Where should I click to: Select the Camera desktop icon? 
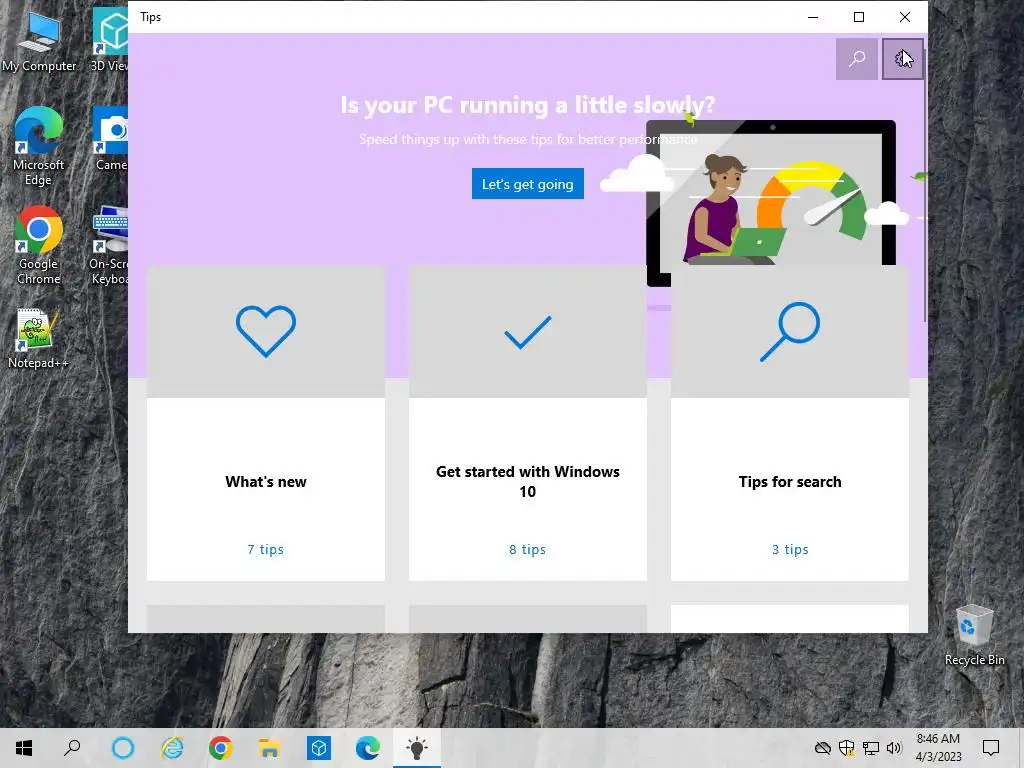(110, 138)
